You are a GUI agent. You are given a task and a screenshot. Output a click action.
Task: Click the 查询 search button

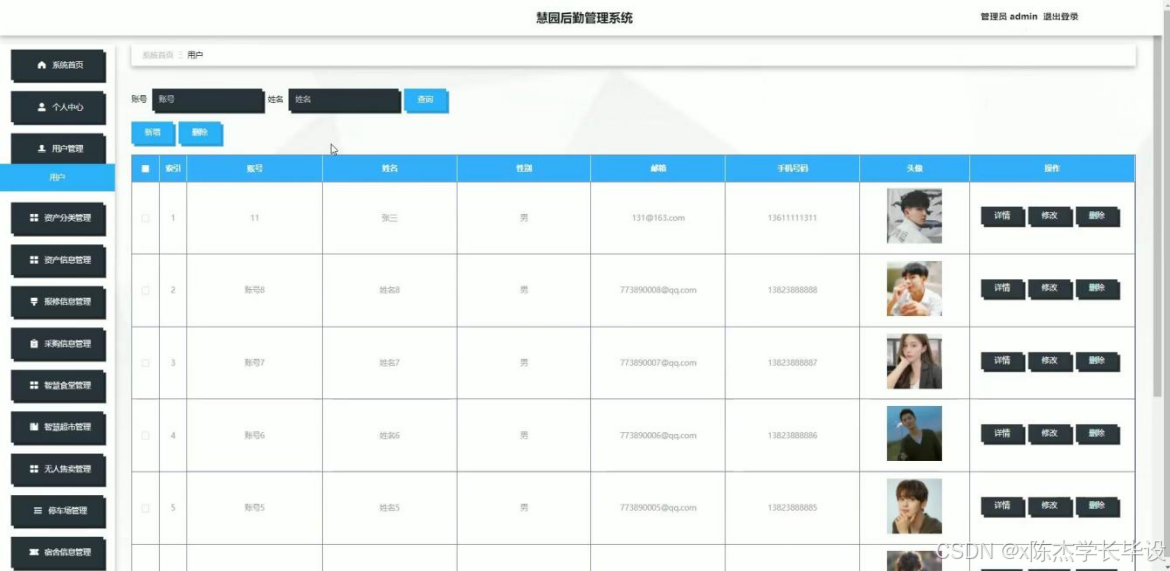(x=426, y=100)
